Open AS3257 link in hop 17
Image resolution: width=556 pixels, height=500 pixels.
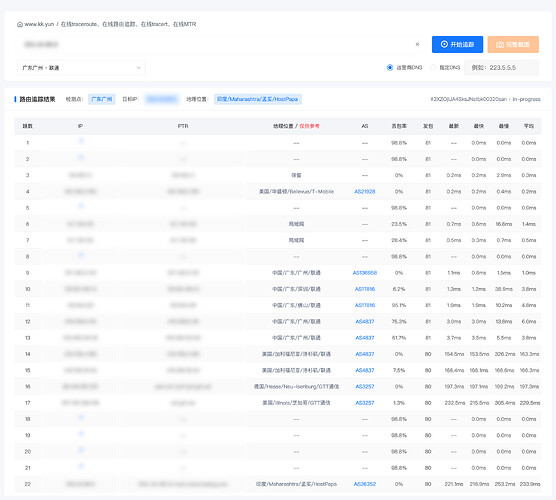point(365,403)
